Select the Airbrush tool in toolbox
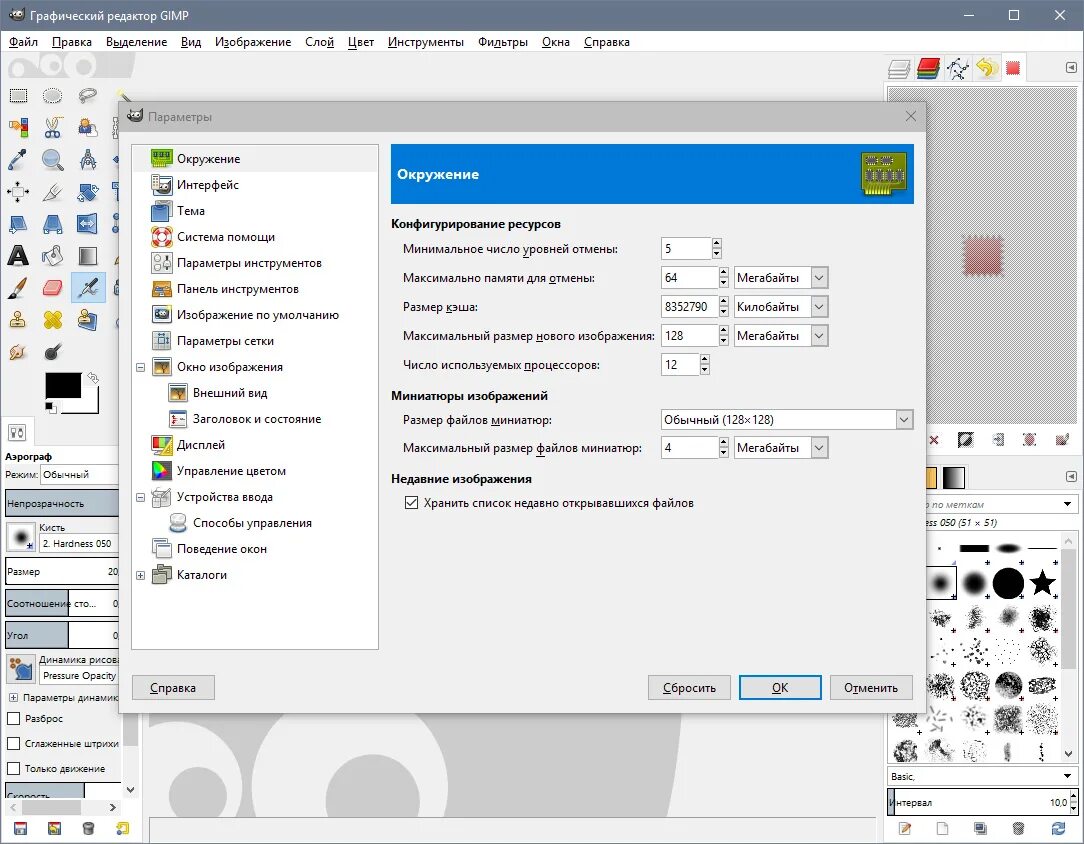This screenshot has width=1084, height=844. 88,288
